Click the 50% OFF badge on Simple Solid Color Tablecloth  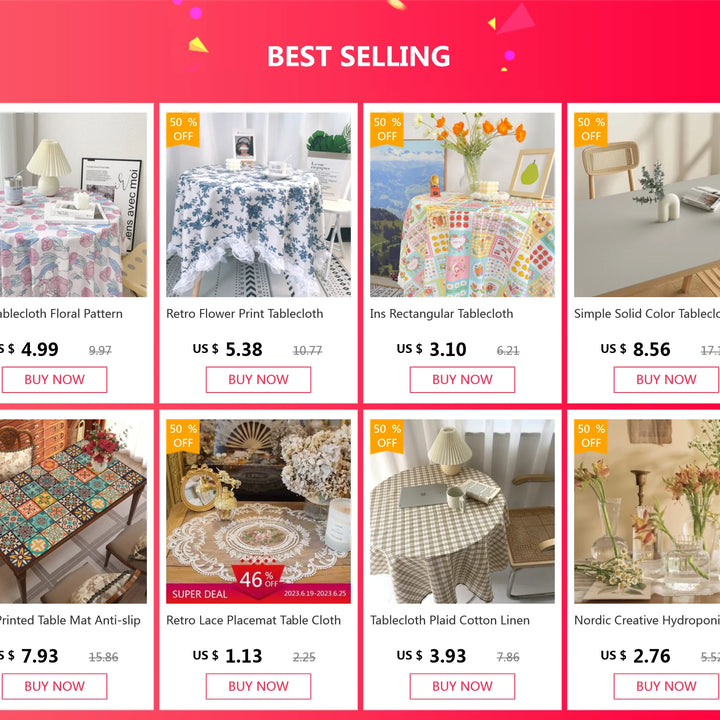[591, 130]
